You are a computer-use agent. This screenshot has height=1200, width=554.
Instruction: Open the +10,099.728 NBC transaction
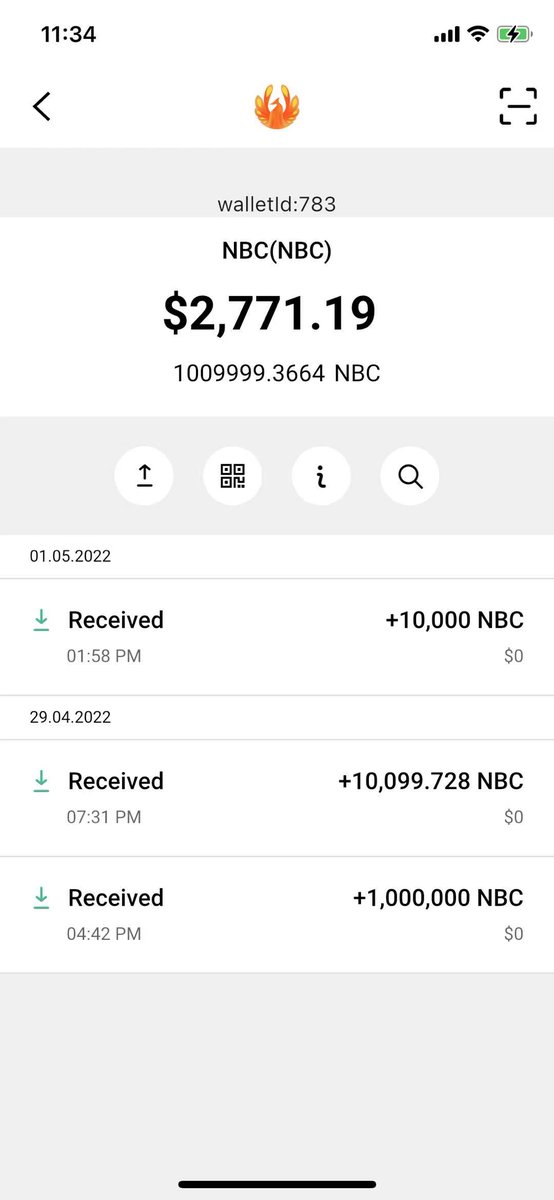277,798
